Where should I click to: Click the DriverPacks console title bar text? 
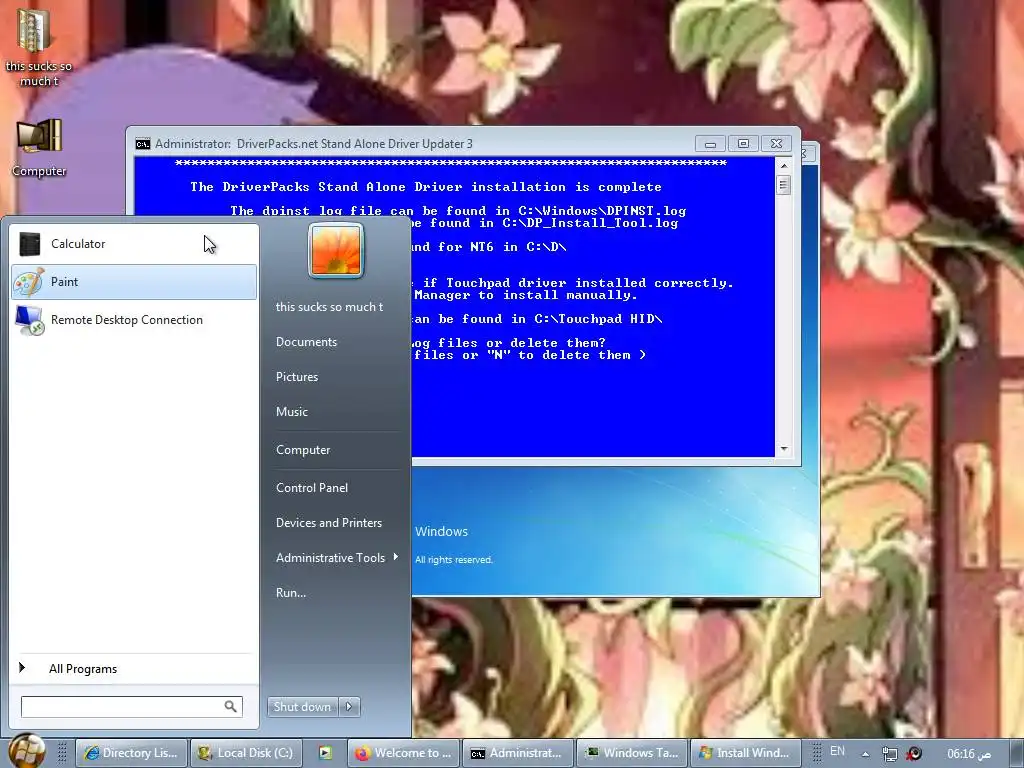313,144
